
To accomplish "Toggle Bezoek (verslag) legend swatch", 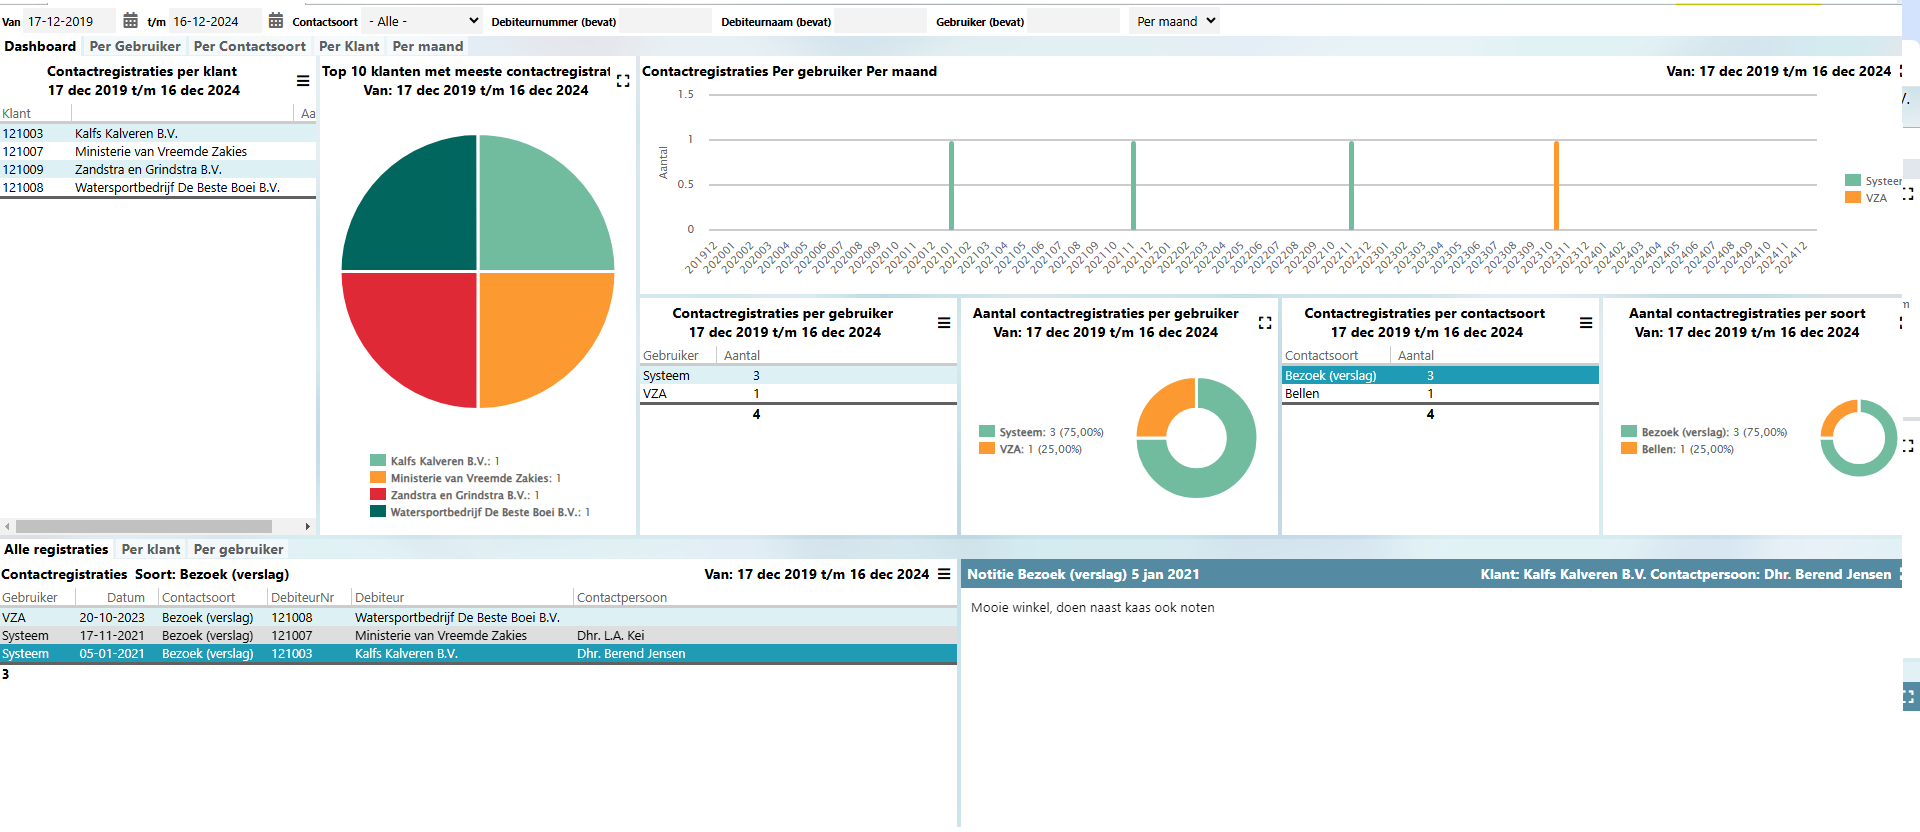I will 1629,432.
